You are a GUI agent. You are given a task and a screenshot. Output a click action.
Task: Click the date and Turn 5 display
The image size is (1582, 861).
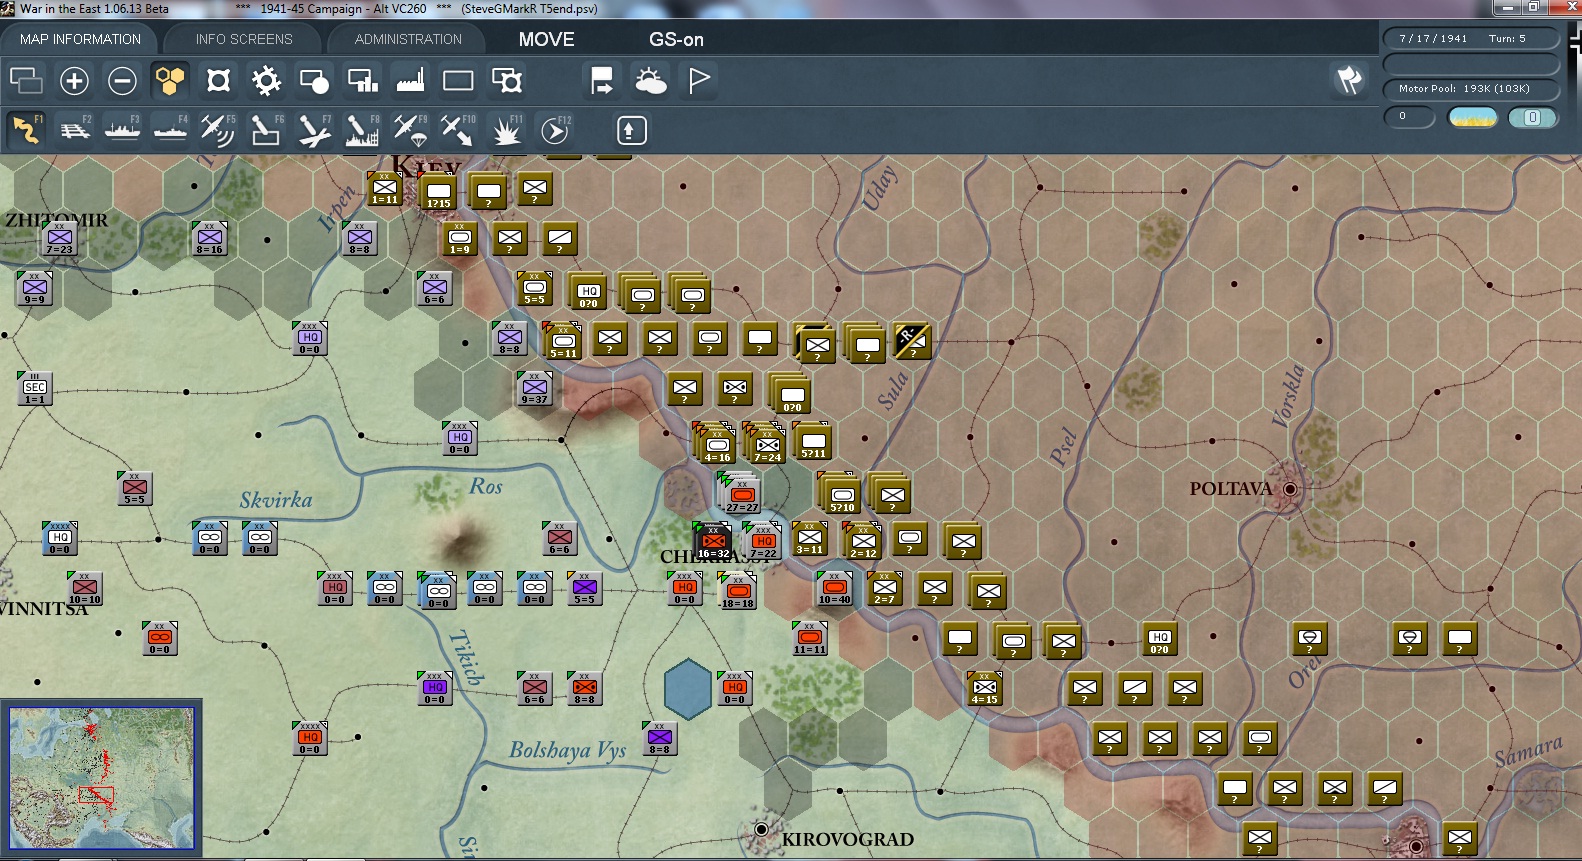click(x=1471, y=39)
